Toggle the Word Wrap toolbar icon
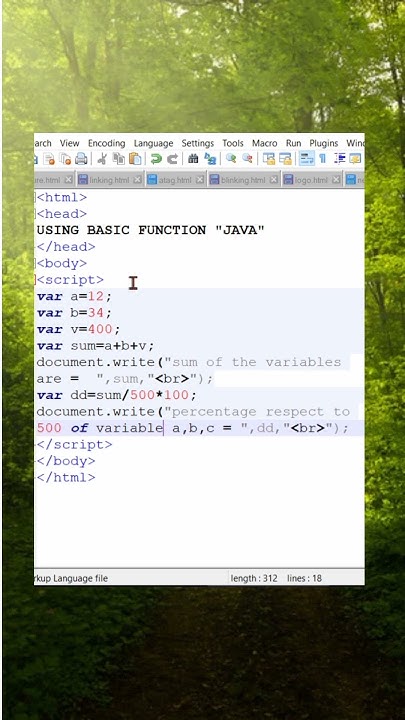This screenshot has height=720, width=405. pos(306,159)
